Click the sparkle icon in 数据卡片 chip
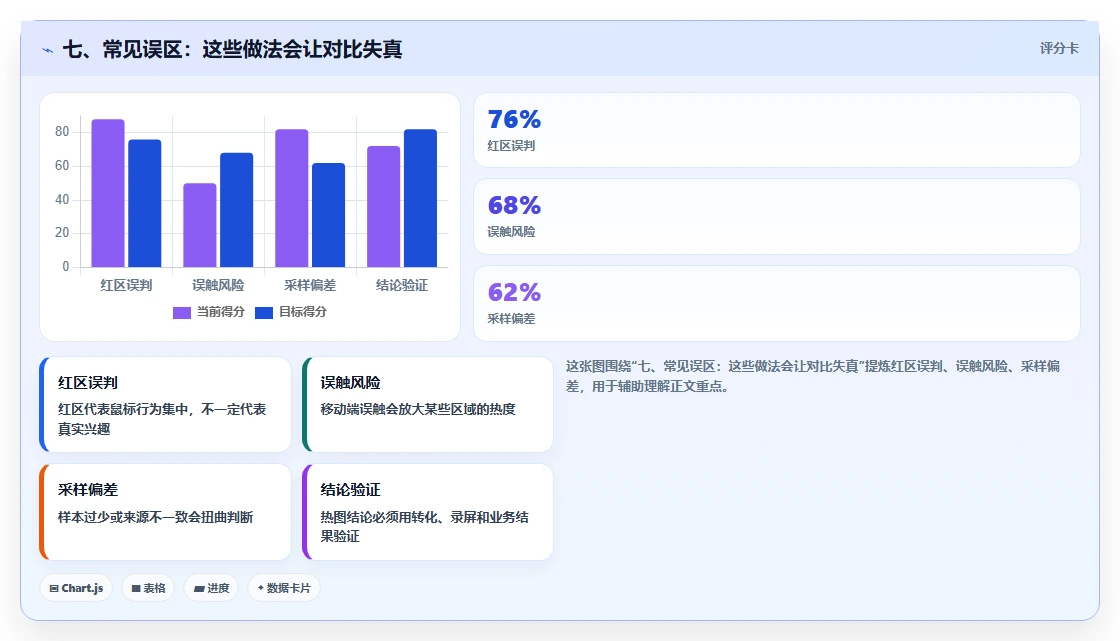This screenshot has width=1120, height=641. tap(261, 588)
